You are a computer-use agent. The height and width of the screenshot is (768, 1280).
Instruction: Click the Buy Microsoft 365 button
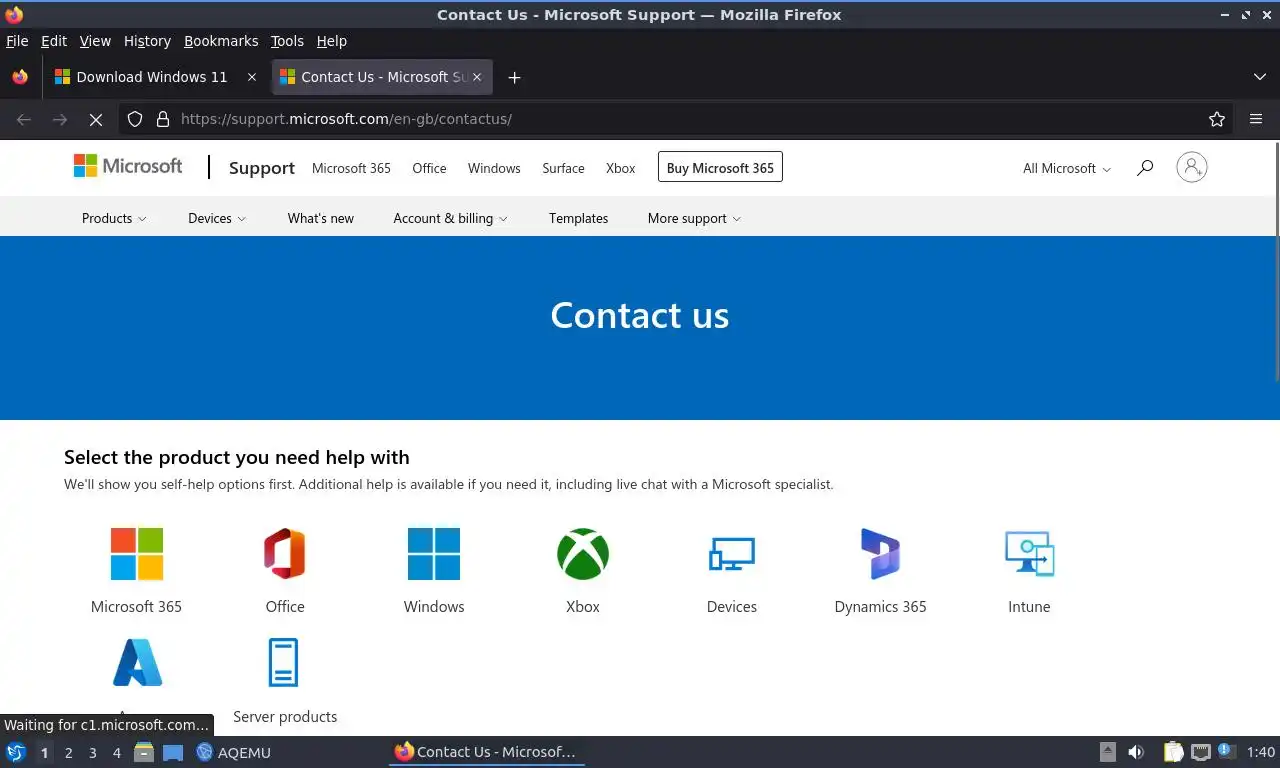click(x=720, y=168)
